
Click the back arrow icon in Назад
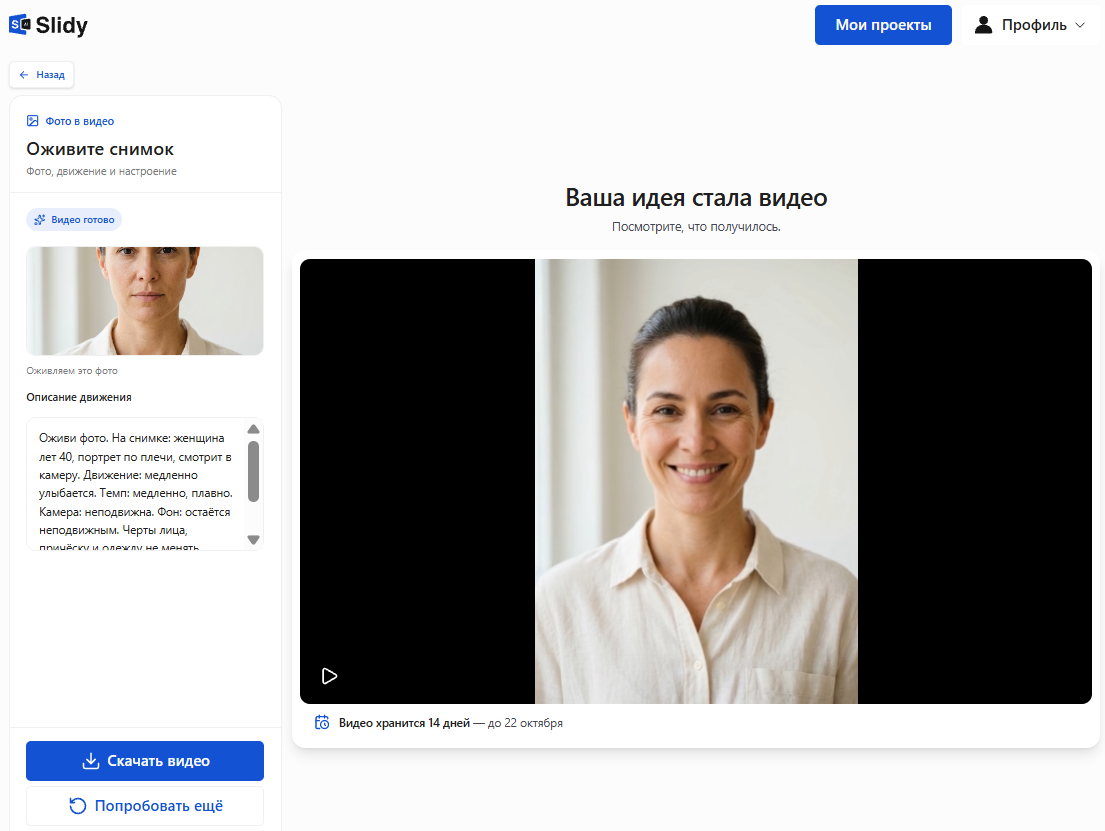tap(24, 75)
